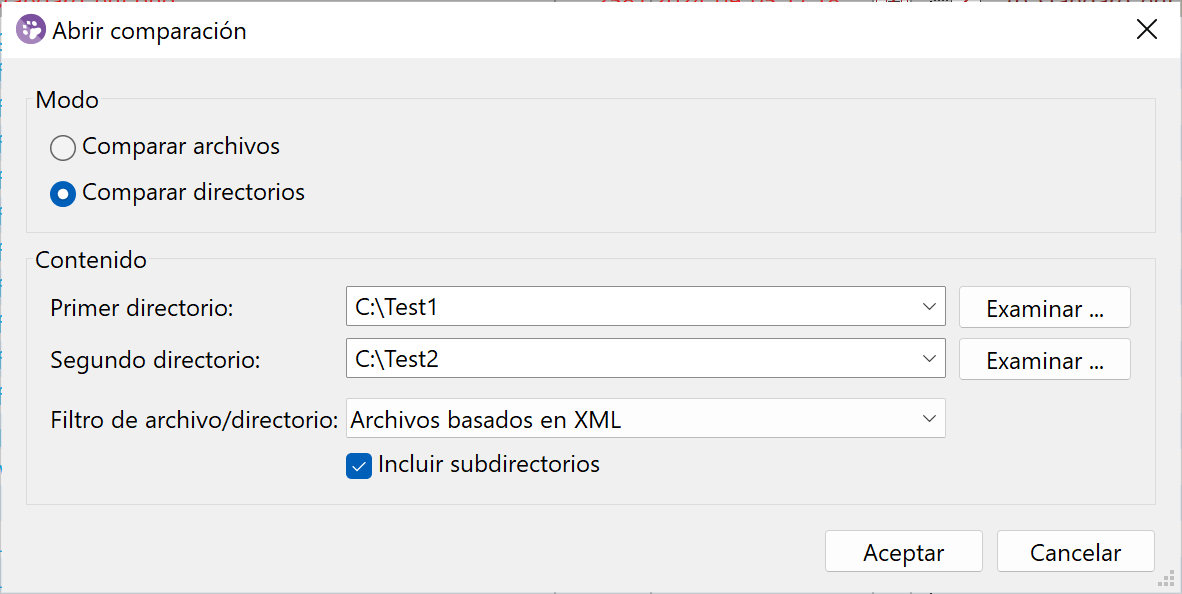This screenshot has height=594, width=1182.
Task: Select the Comparar directorios radio button
Action: [63, 193]
